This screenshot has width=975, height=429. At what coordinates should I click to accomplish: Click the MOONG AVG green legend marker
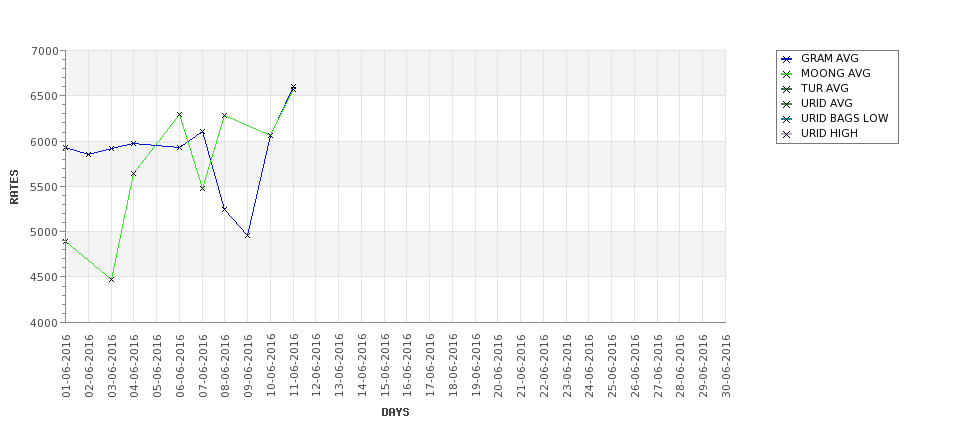click(x=787, y=74)
